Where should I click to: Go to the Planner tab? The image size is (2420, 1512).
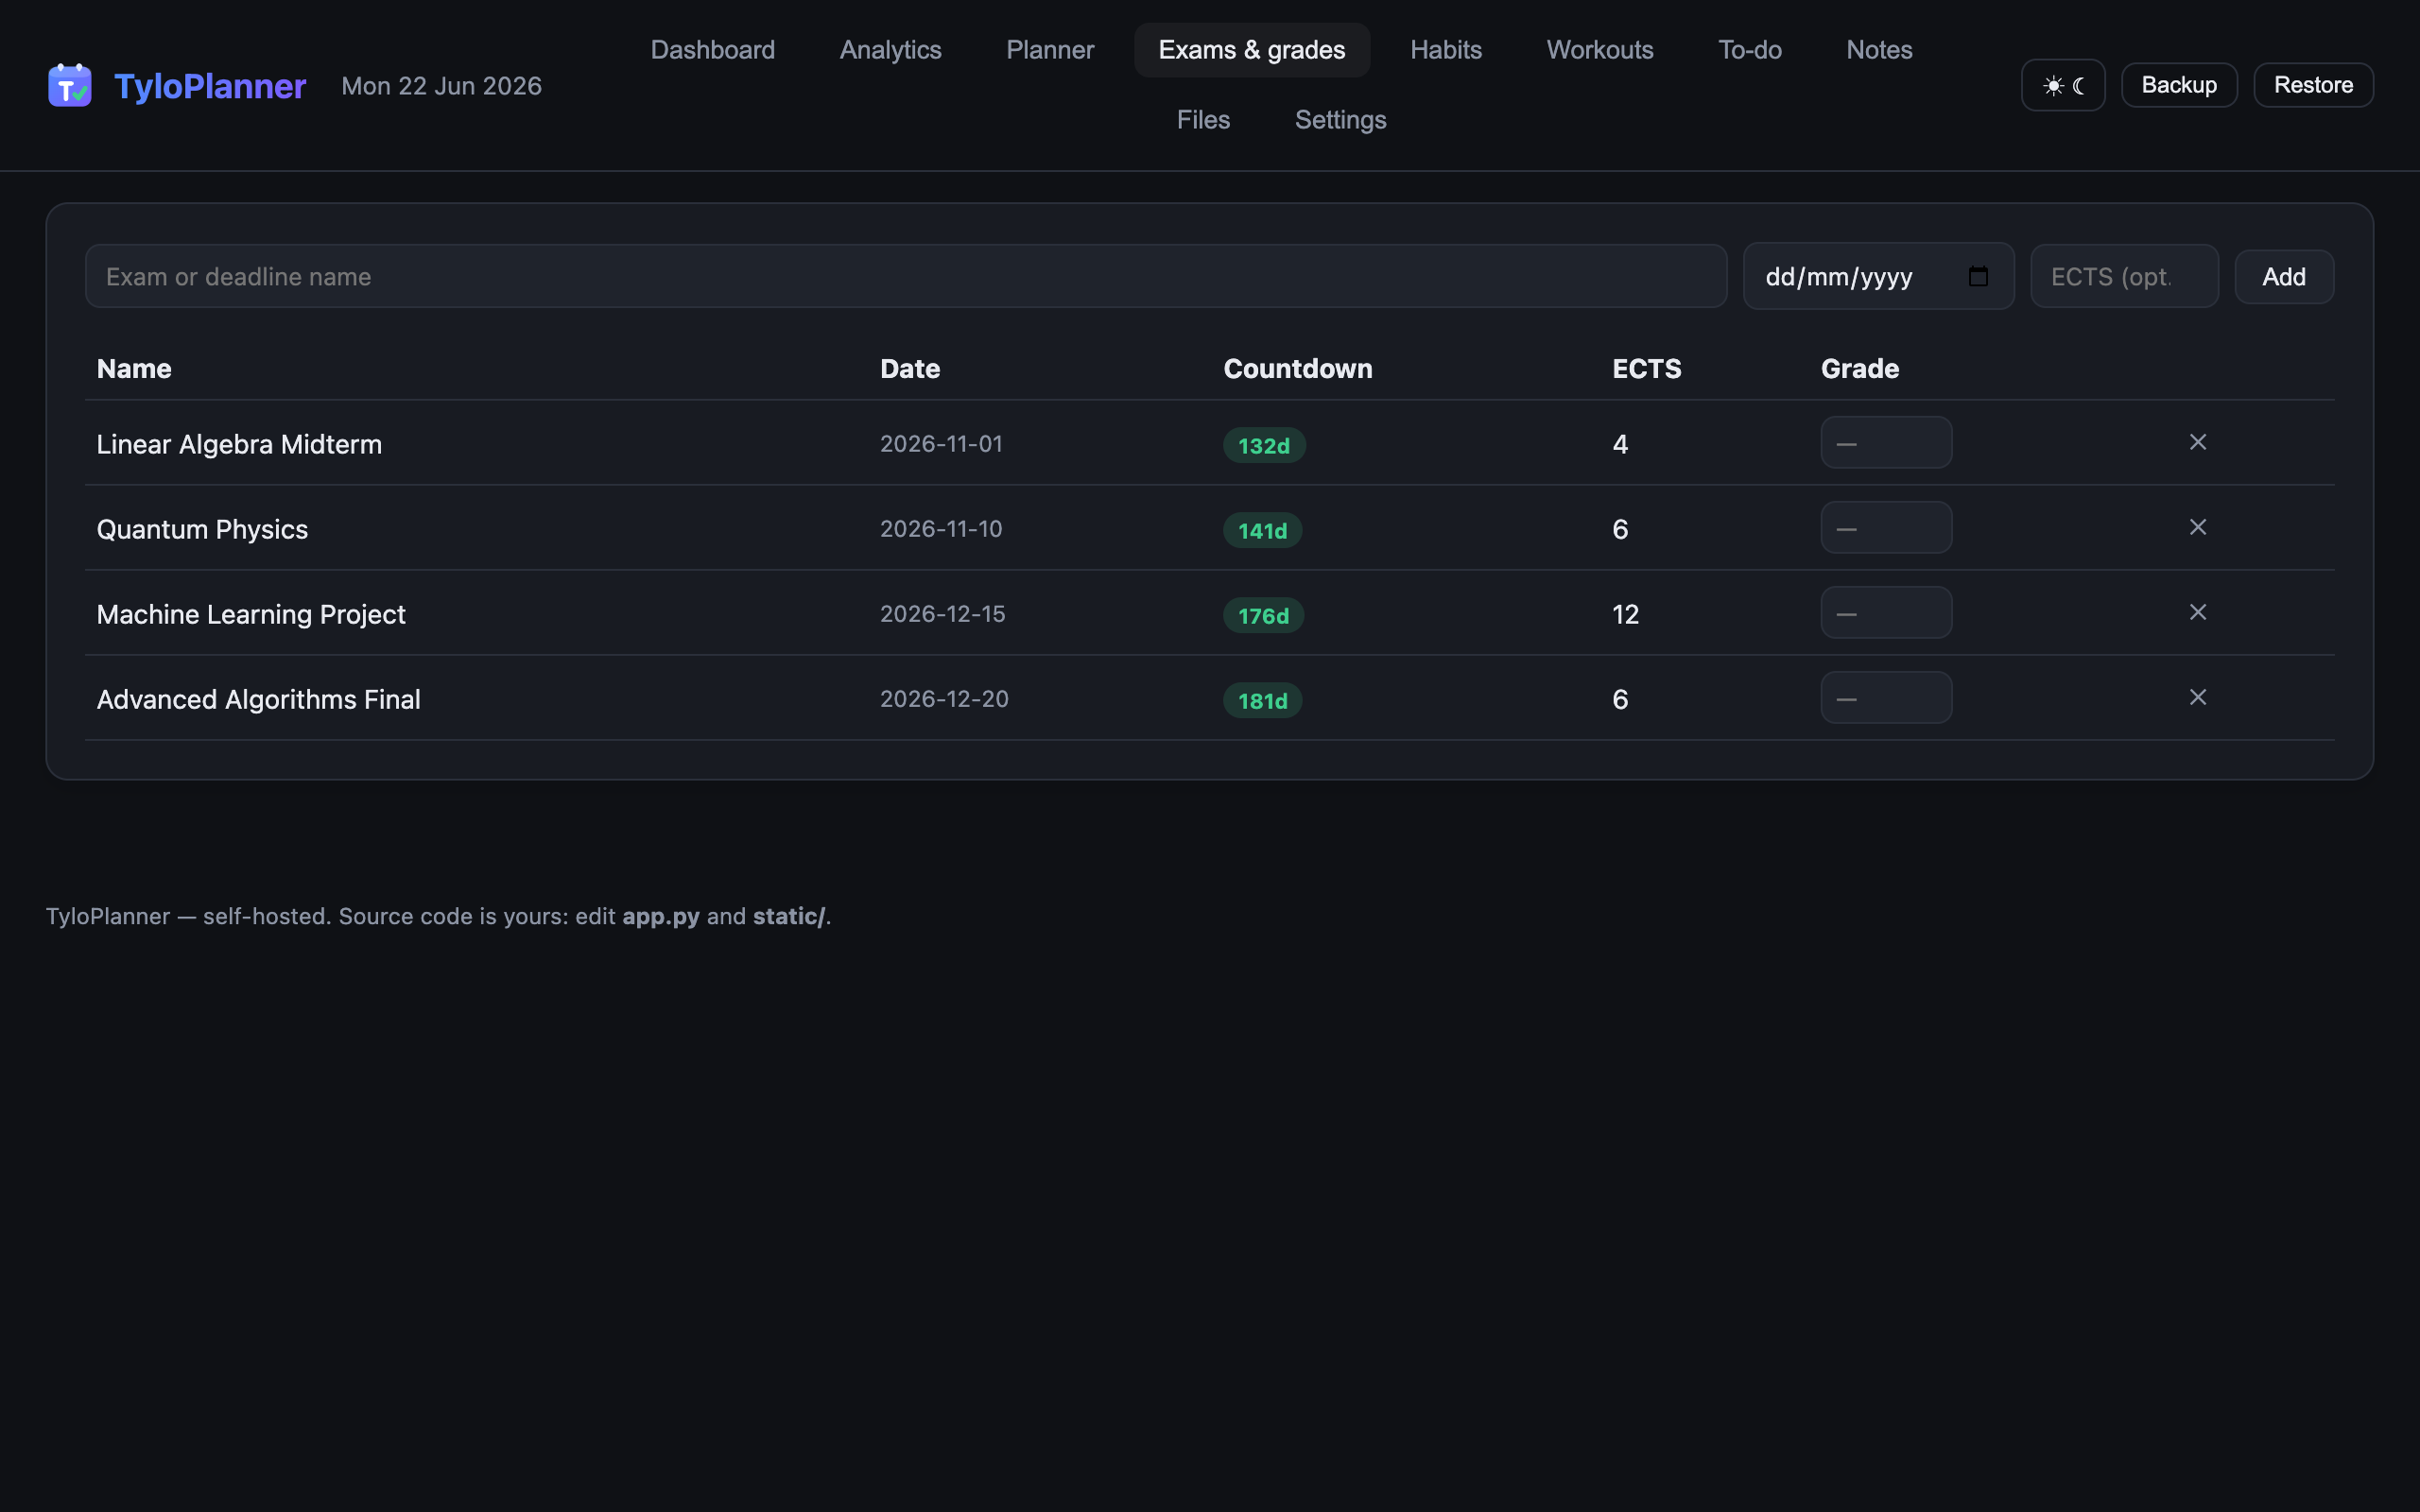point(1050,50)
